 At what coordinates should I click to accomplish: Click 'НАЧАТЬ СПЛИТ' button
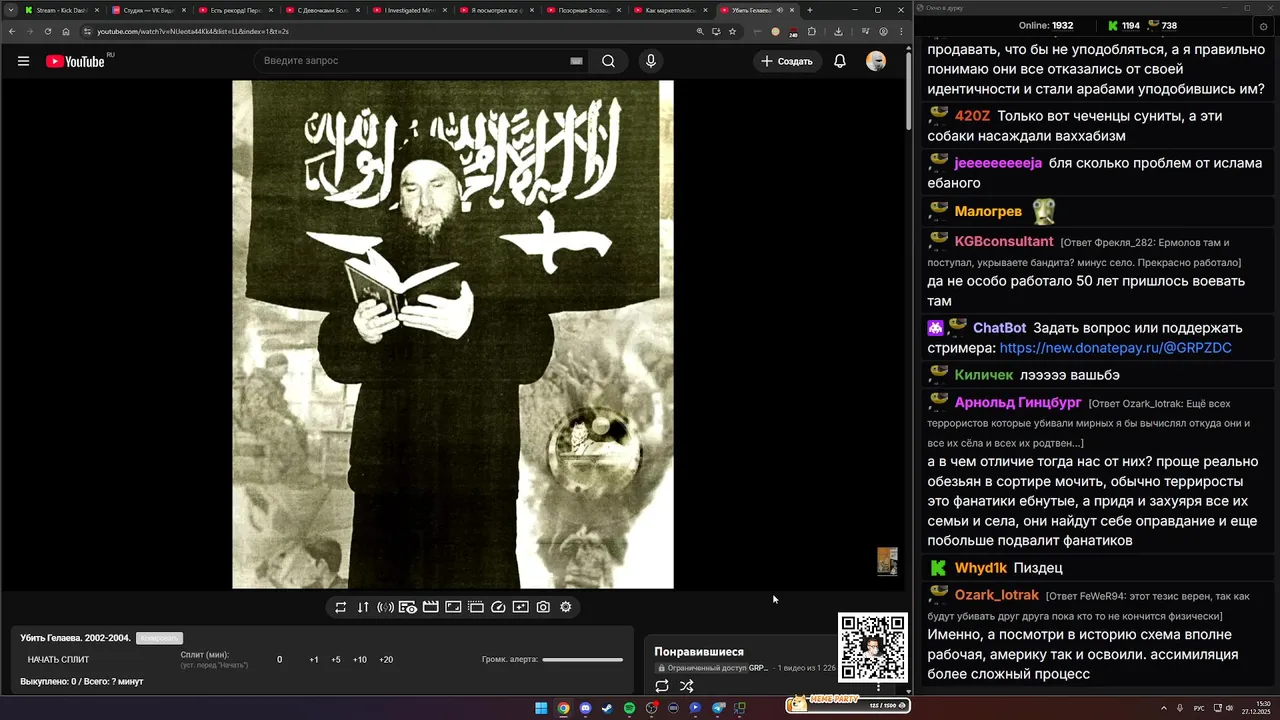click(58, 660)
